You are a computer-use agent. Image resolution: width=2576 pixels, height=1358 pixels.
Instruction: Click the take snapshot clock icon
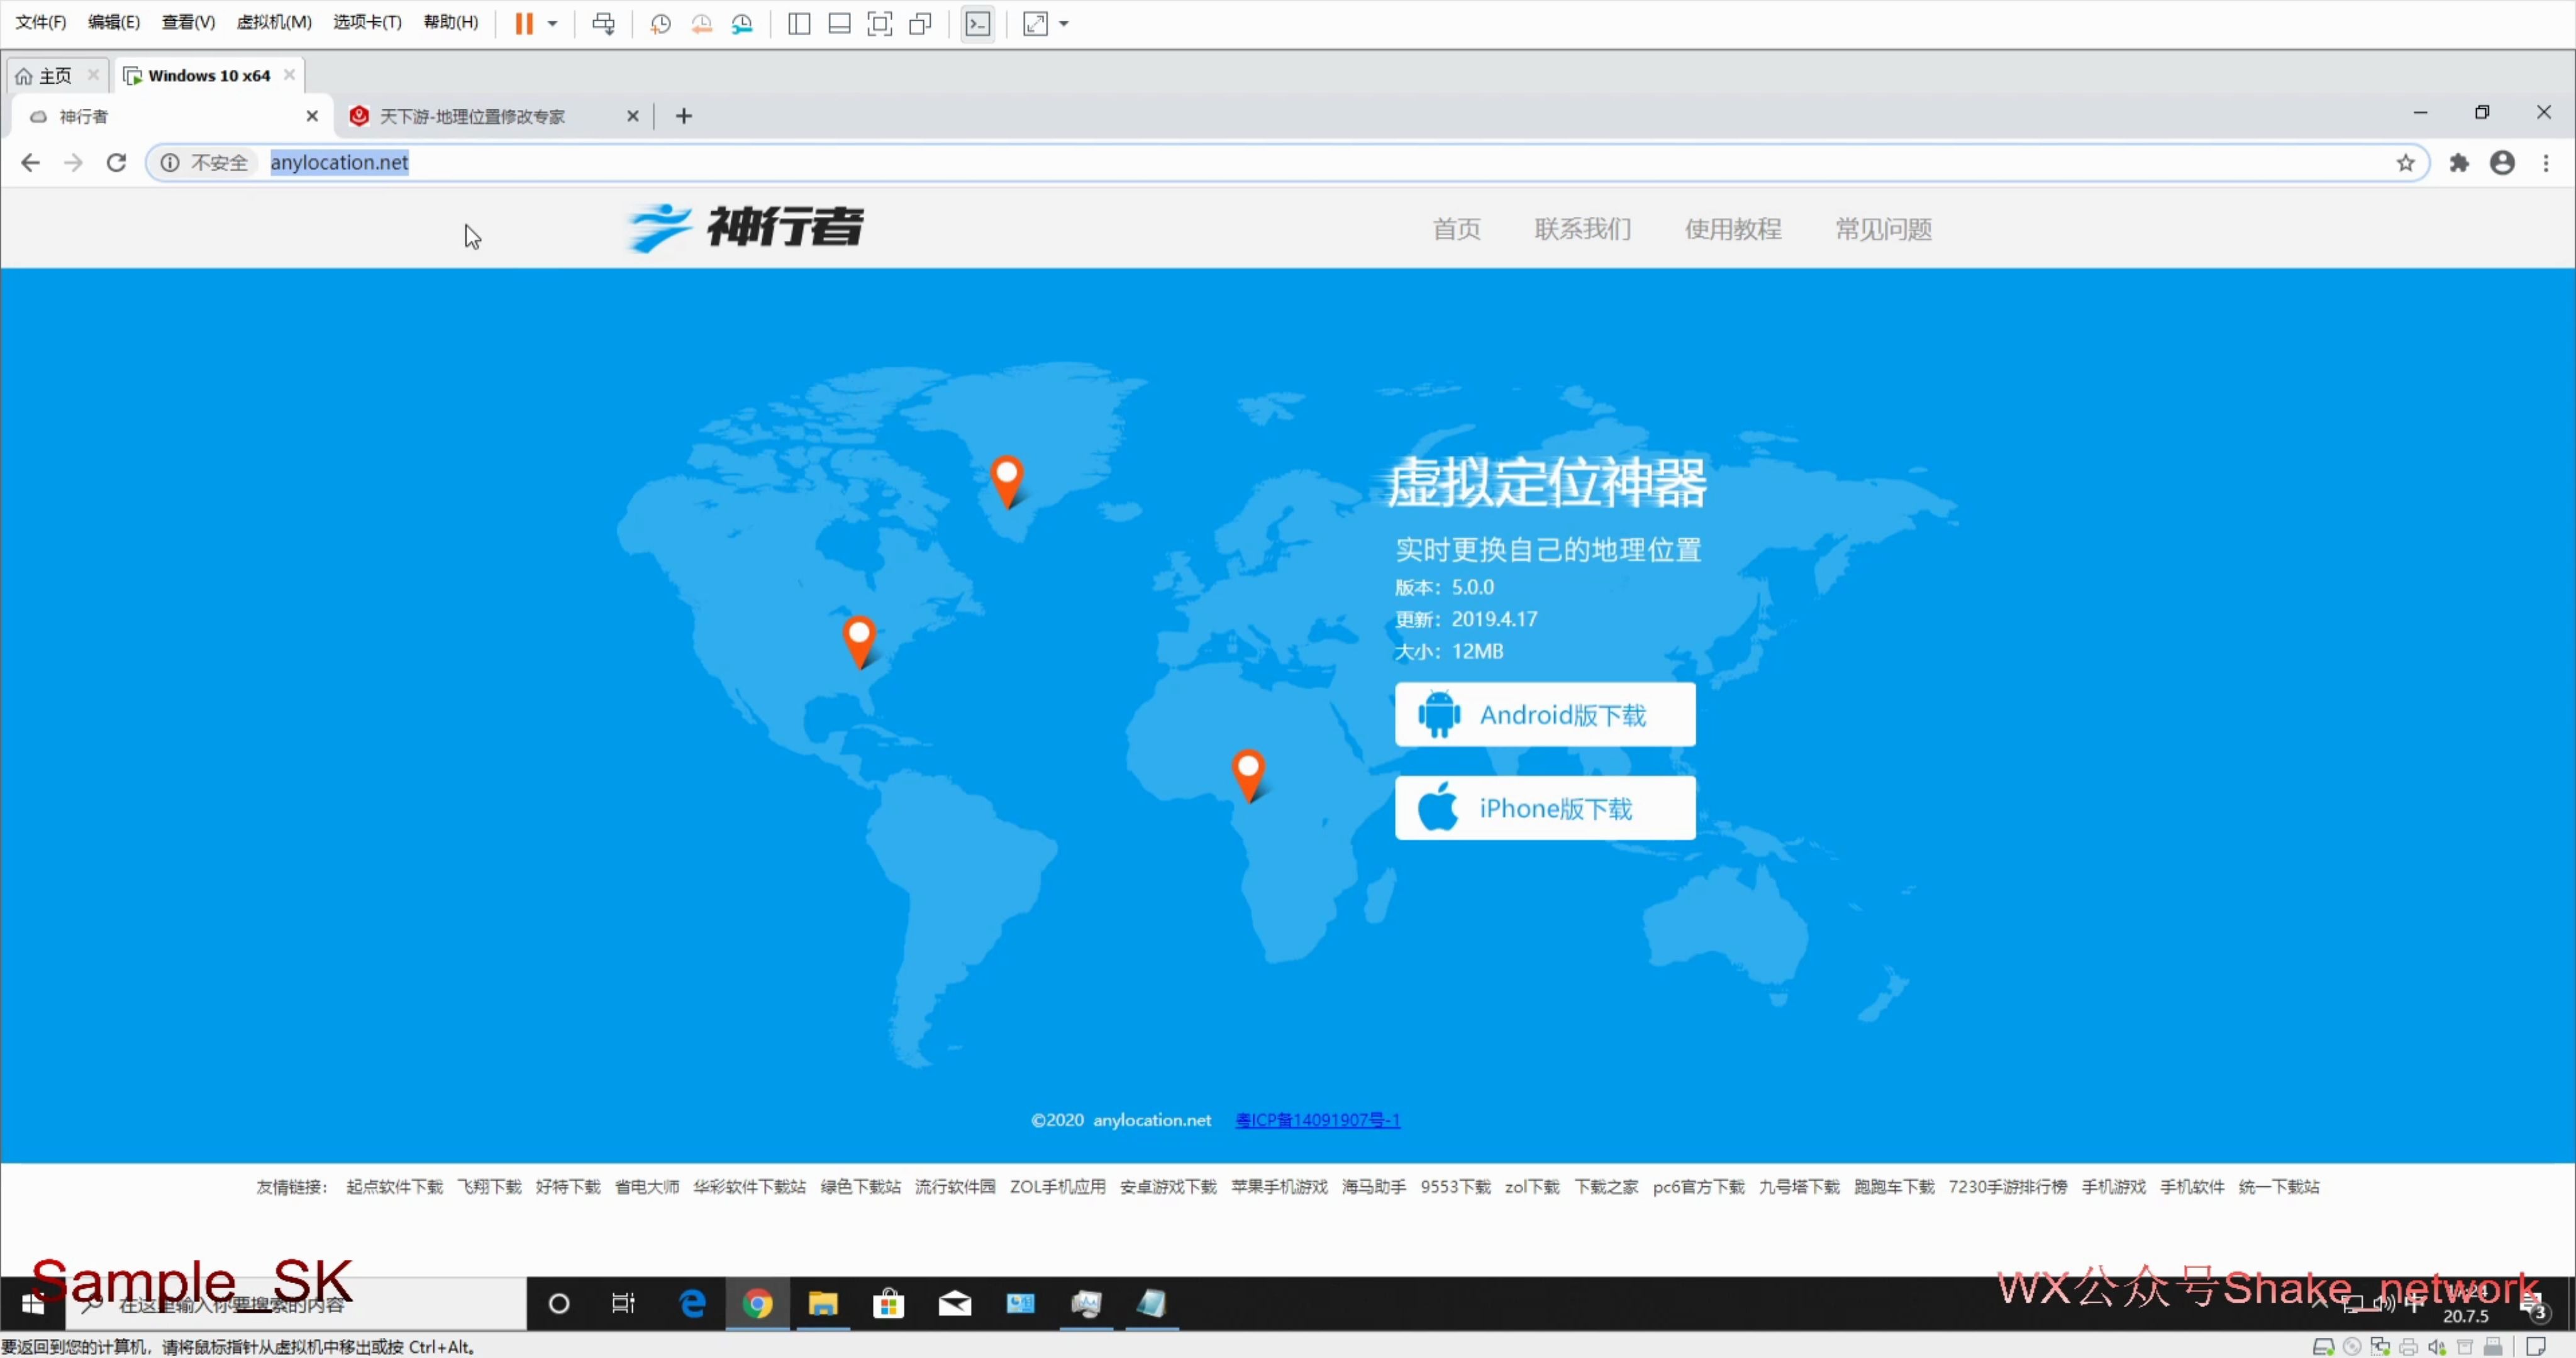click(x=660, y=23)
